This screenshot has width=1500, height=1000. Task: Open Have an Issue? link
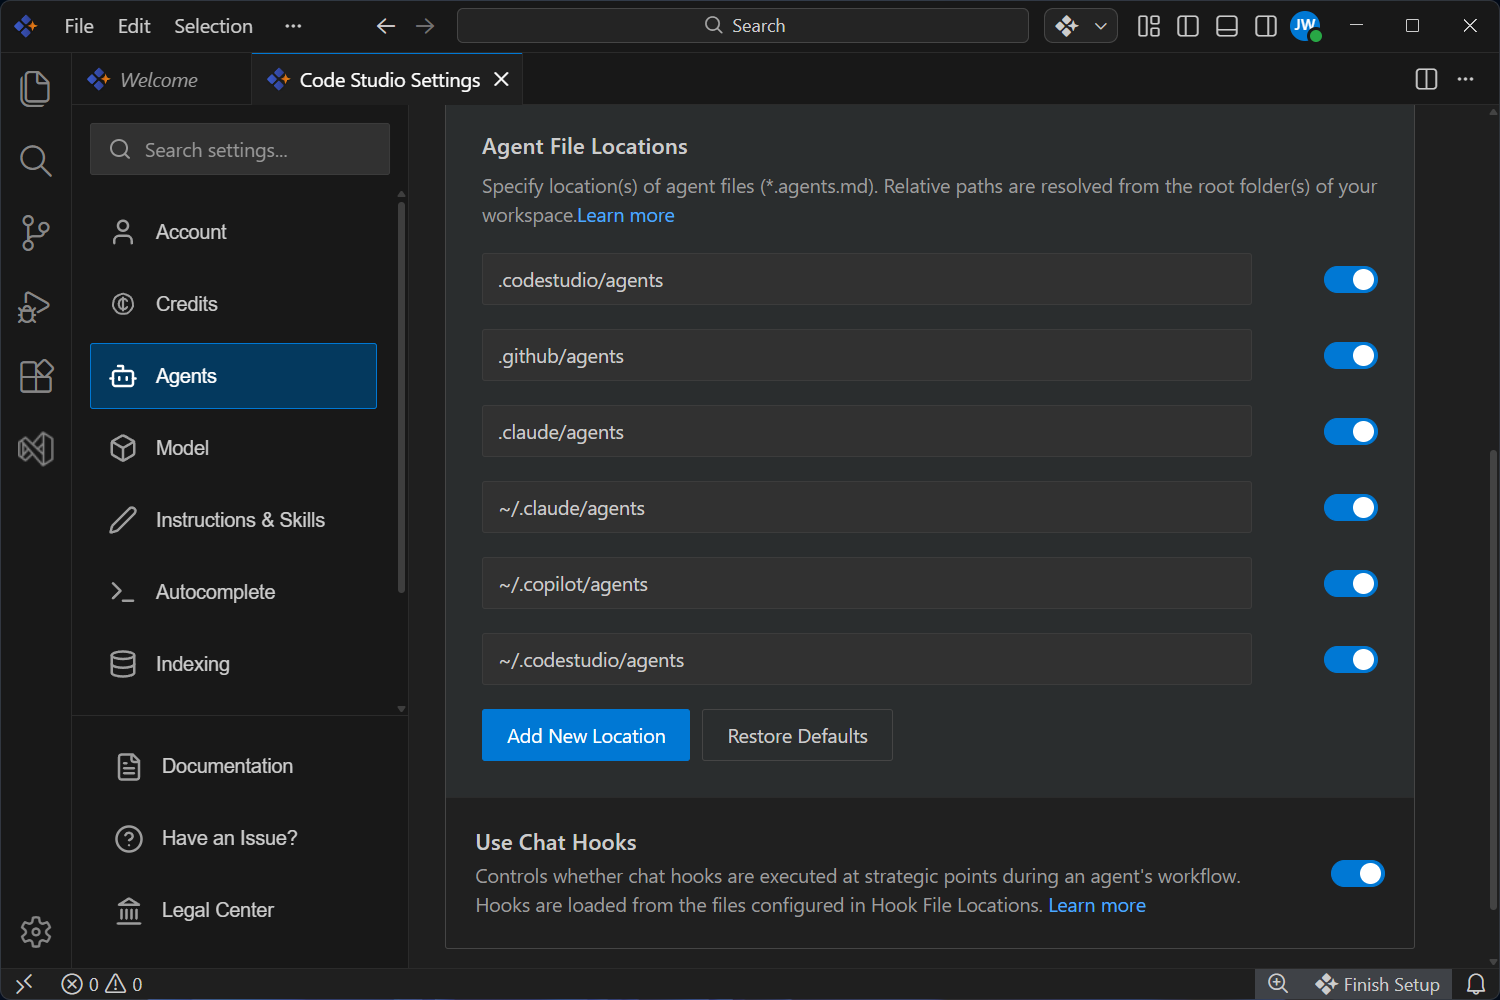coord(229,838)
